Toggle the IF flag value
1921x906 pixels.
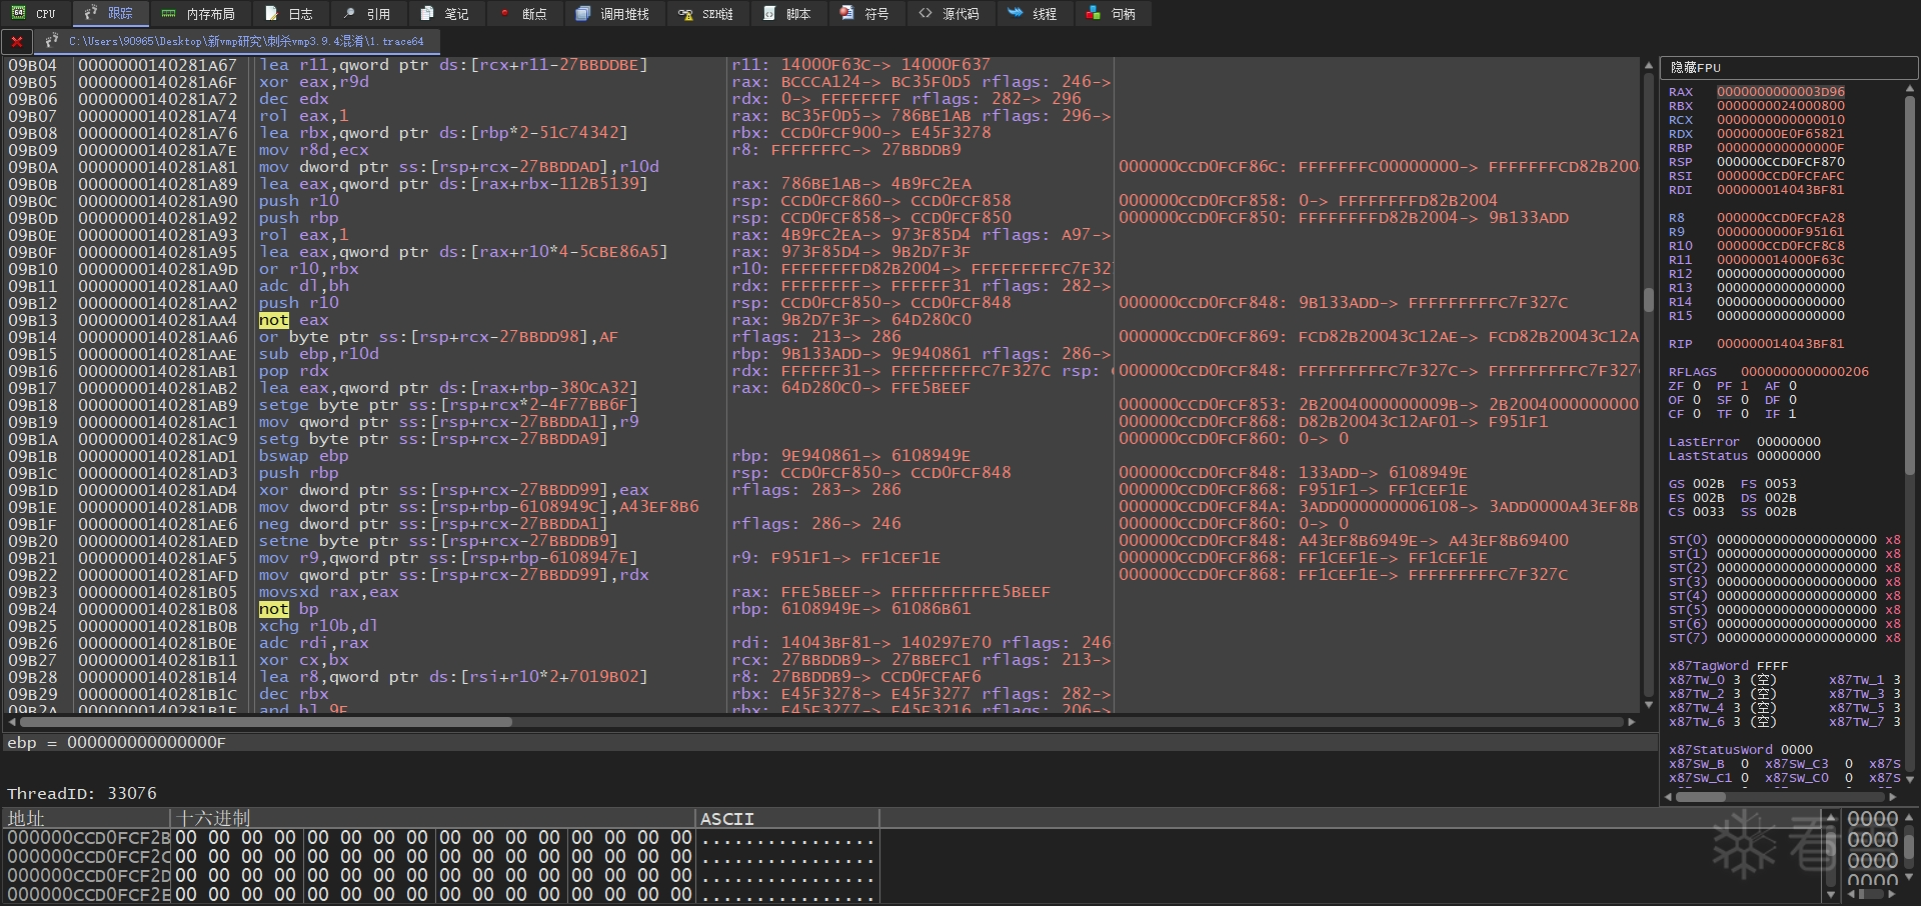[1793, 414]
